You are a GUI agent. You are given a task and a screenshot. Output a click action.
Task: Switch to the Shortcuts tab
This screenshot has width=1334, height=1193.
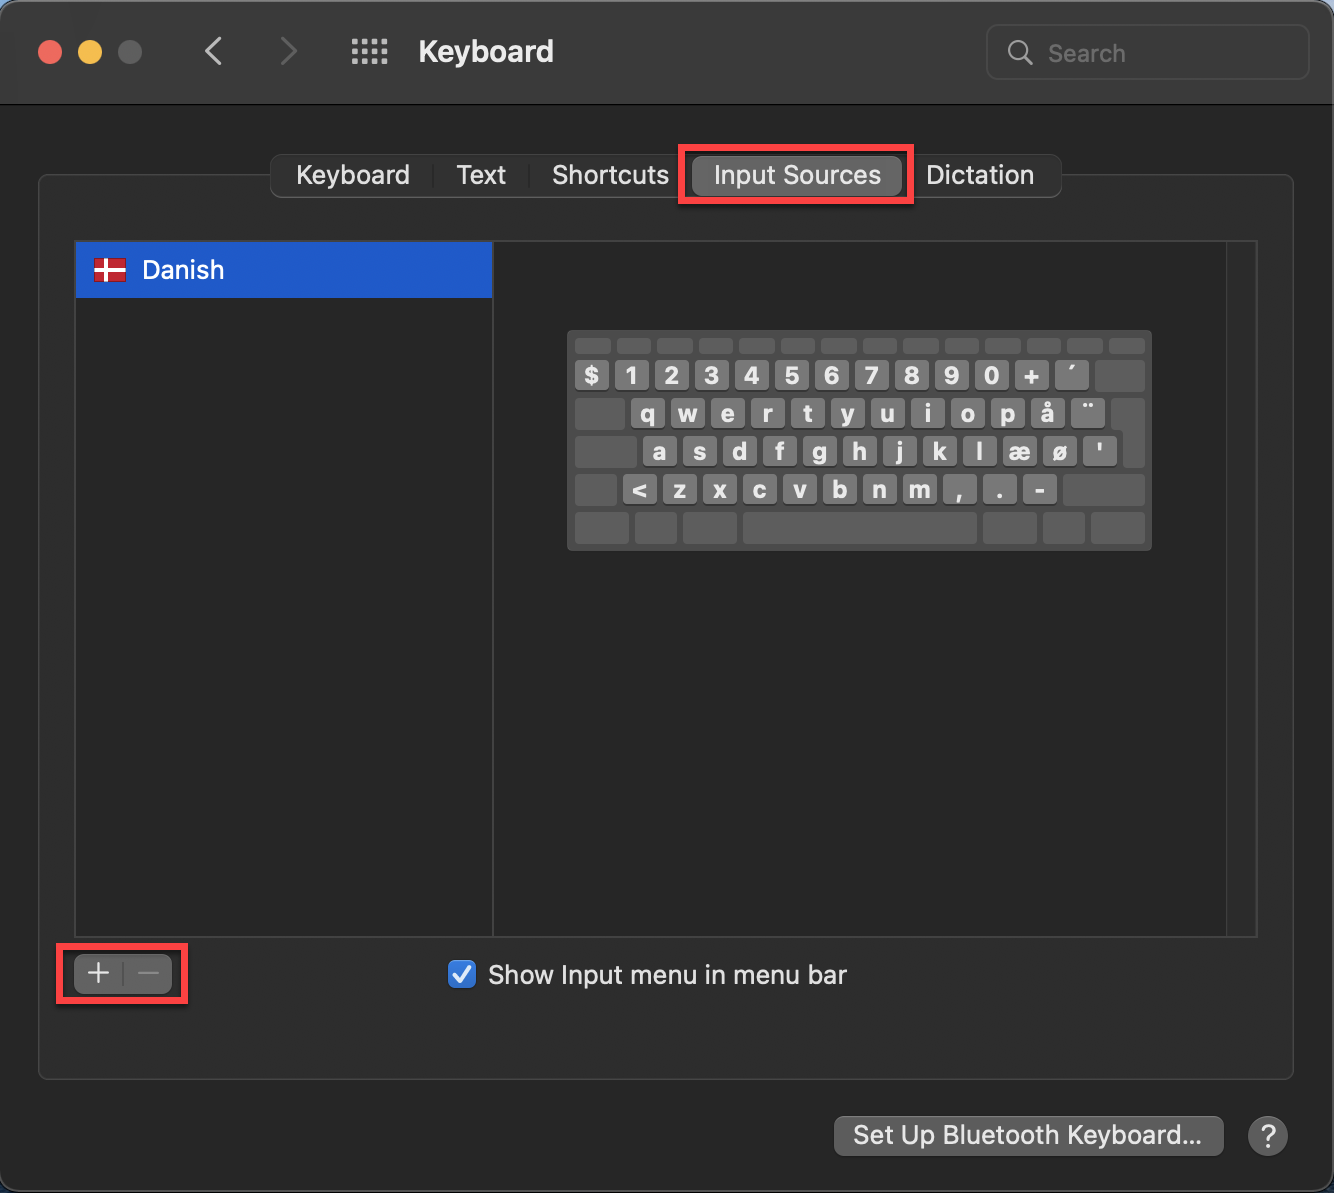pyautogui.click(x=610, y=175)
